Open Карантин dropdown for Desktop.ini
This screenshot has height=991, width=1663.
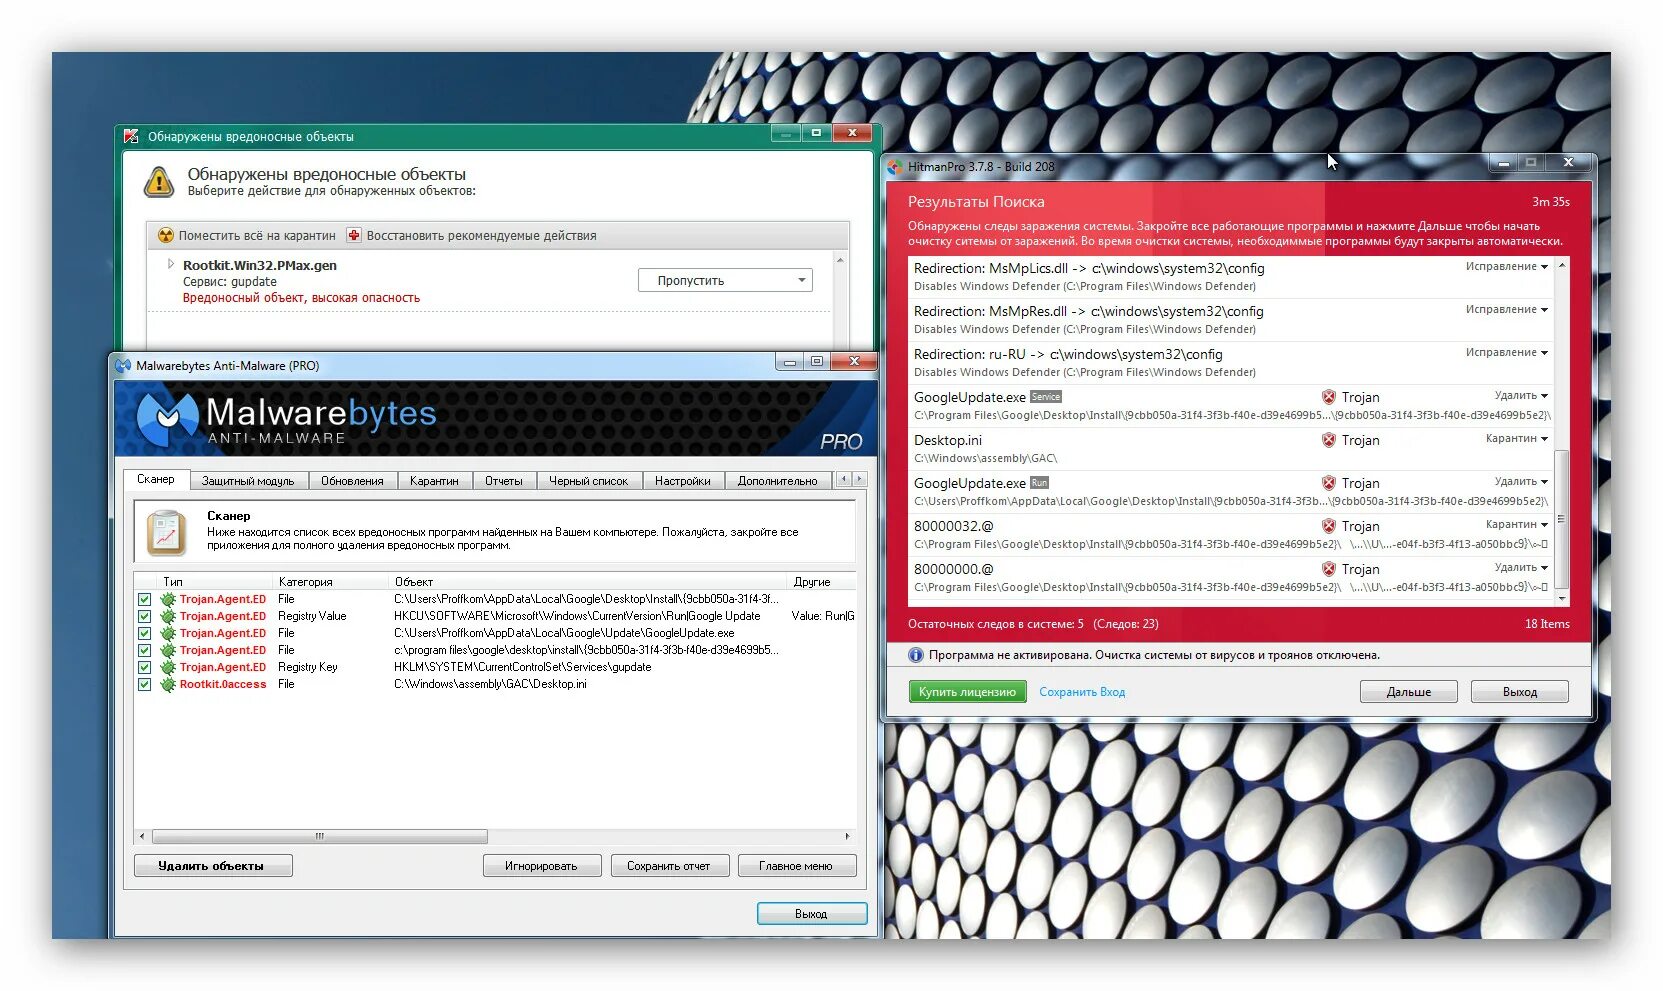(x=1516, y=439)
